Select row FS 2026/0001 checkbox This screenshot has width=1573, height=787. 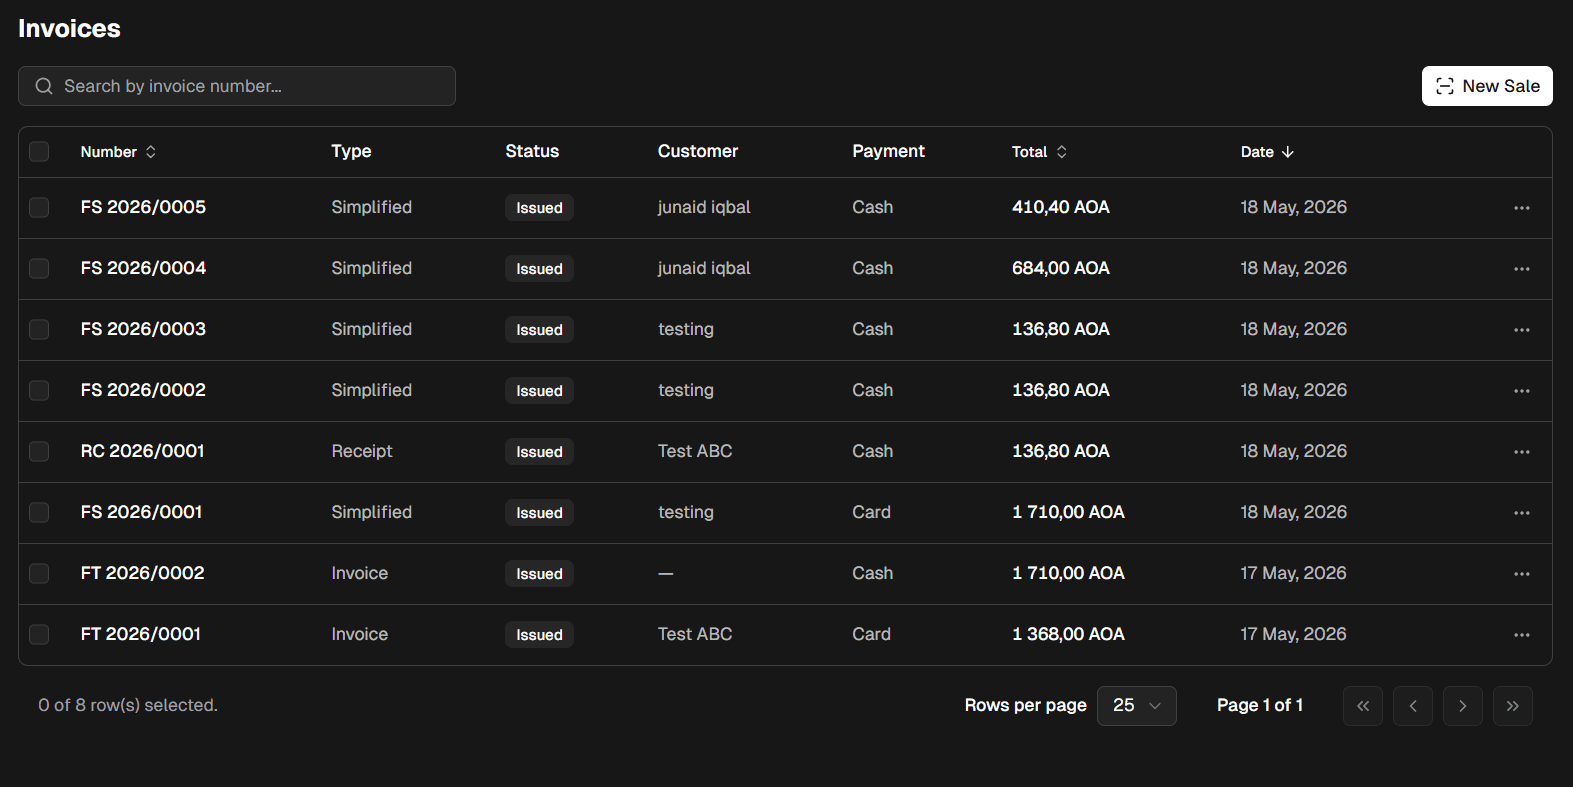[39, 513]
